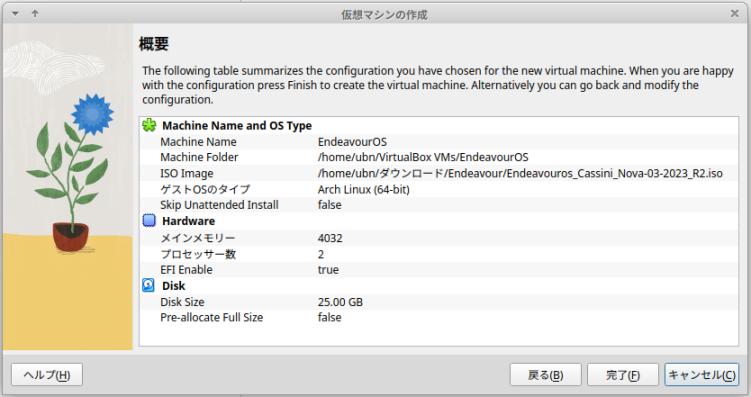
Task: Click 戻る(B) to go back
Action: click(x=546, y=375)
